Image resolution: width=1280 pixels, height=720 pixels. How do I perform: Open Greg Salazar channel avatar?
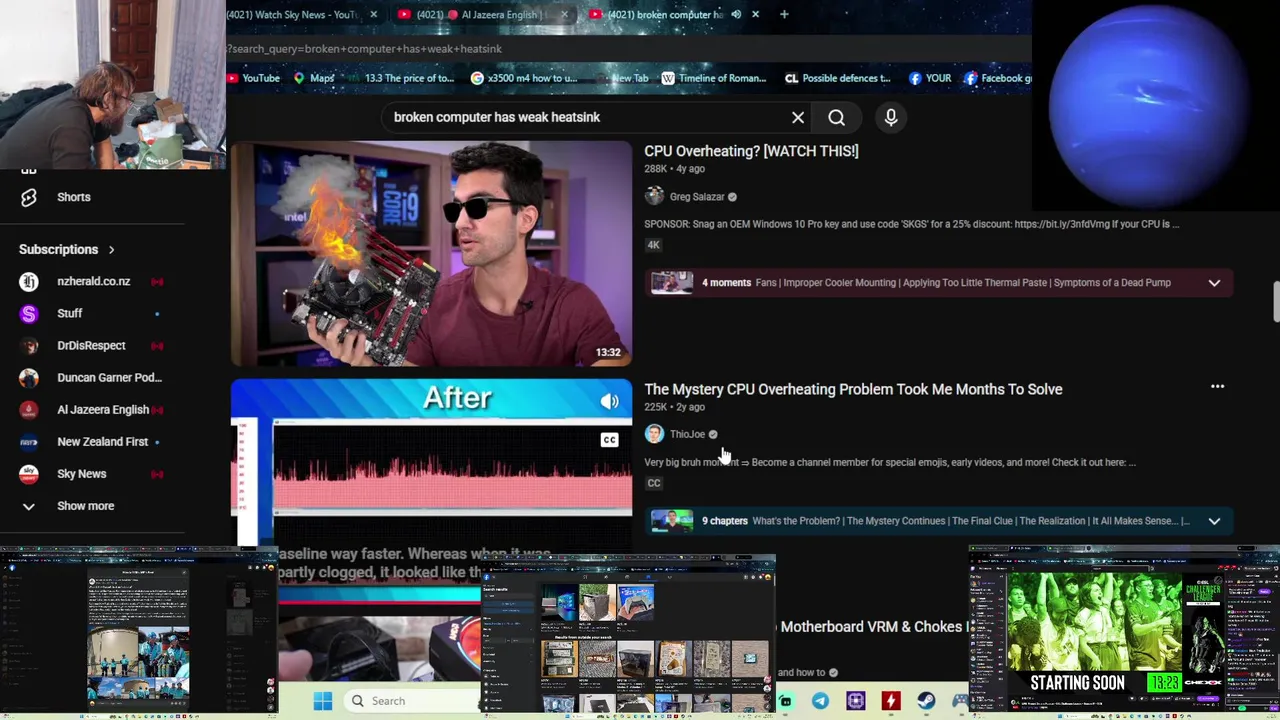tap(654, 196)
